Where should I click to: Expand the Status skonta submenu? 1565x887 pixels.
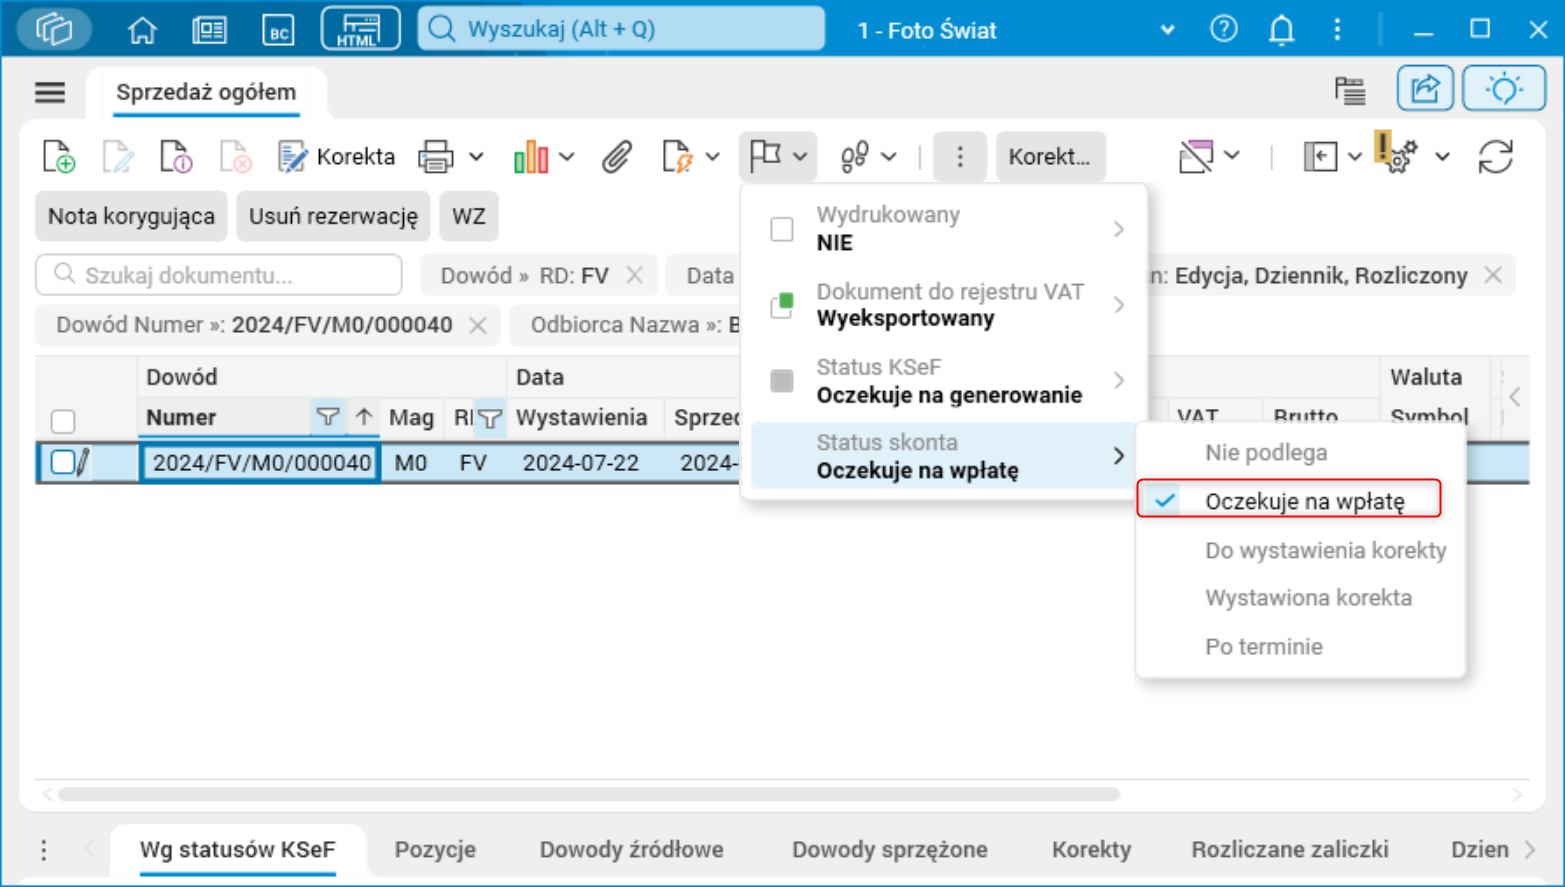click(1119, 455)
